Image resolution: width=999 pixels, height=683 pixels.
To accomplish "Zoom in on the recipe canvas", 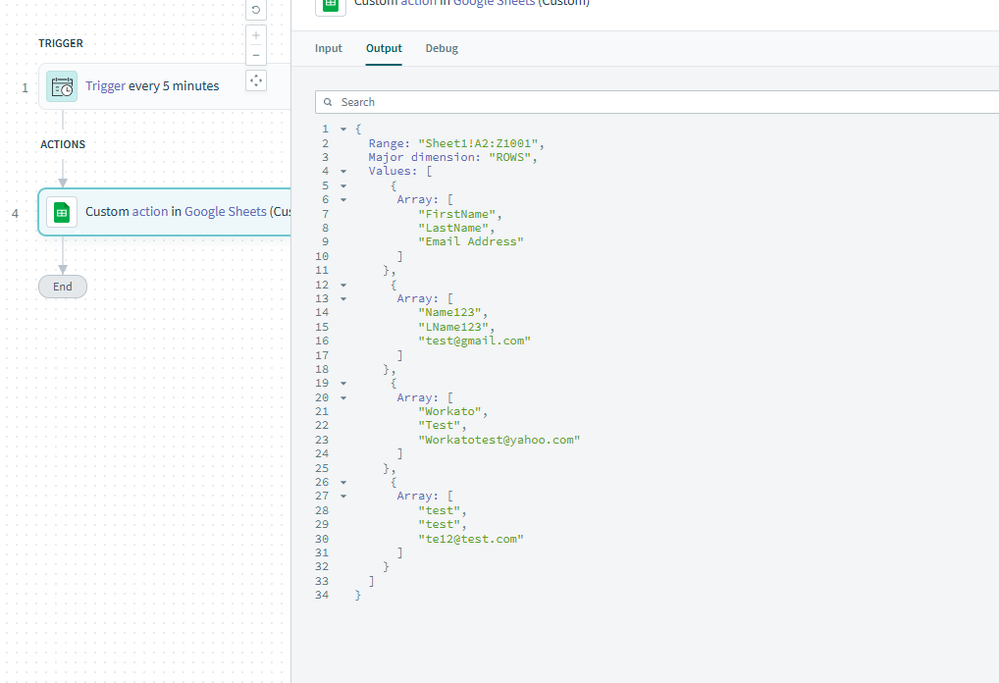I will coord(256,35).
